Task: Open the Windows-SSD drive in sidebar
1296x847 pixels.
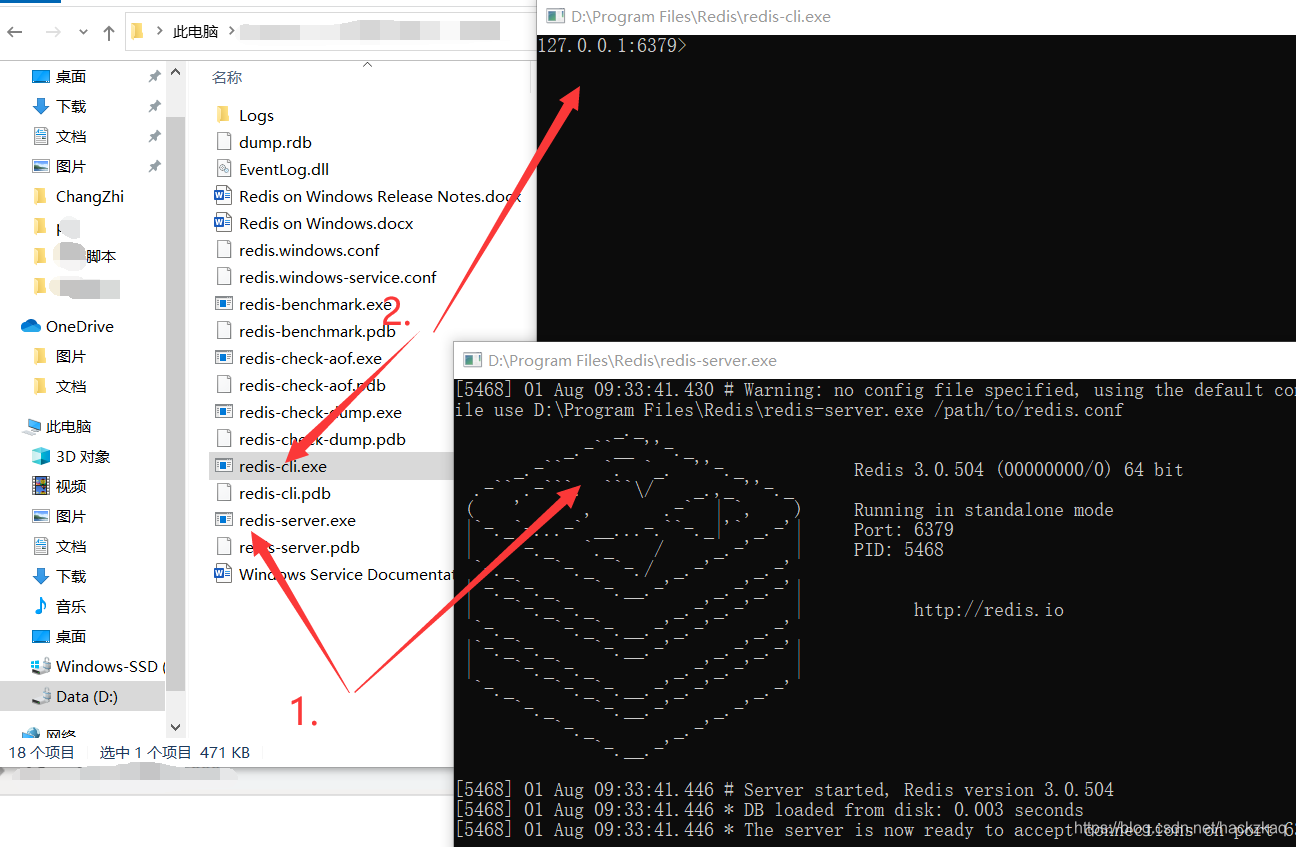Action: [107, 666]
